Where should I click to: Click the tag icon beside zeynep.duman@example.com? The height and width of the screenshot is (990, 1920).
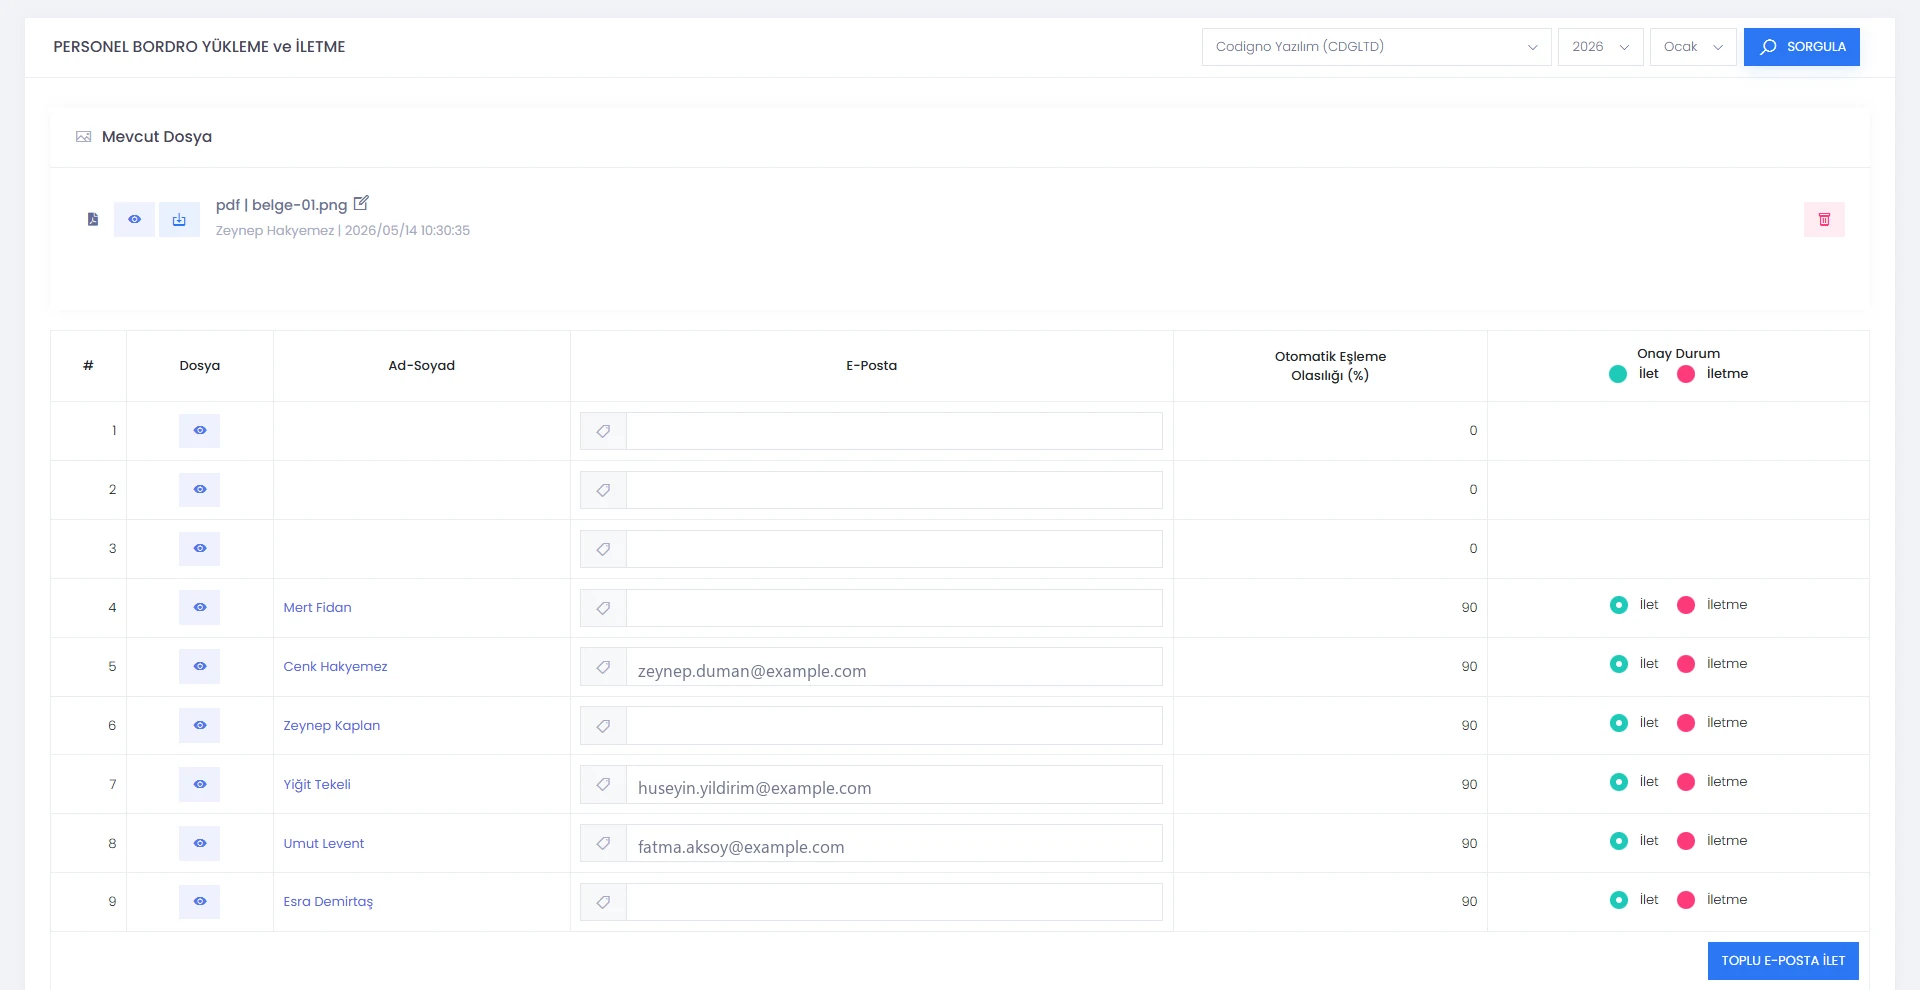click(x=603, y=667)
